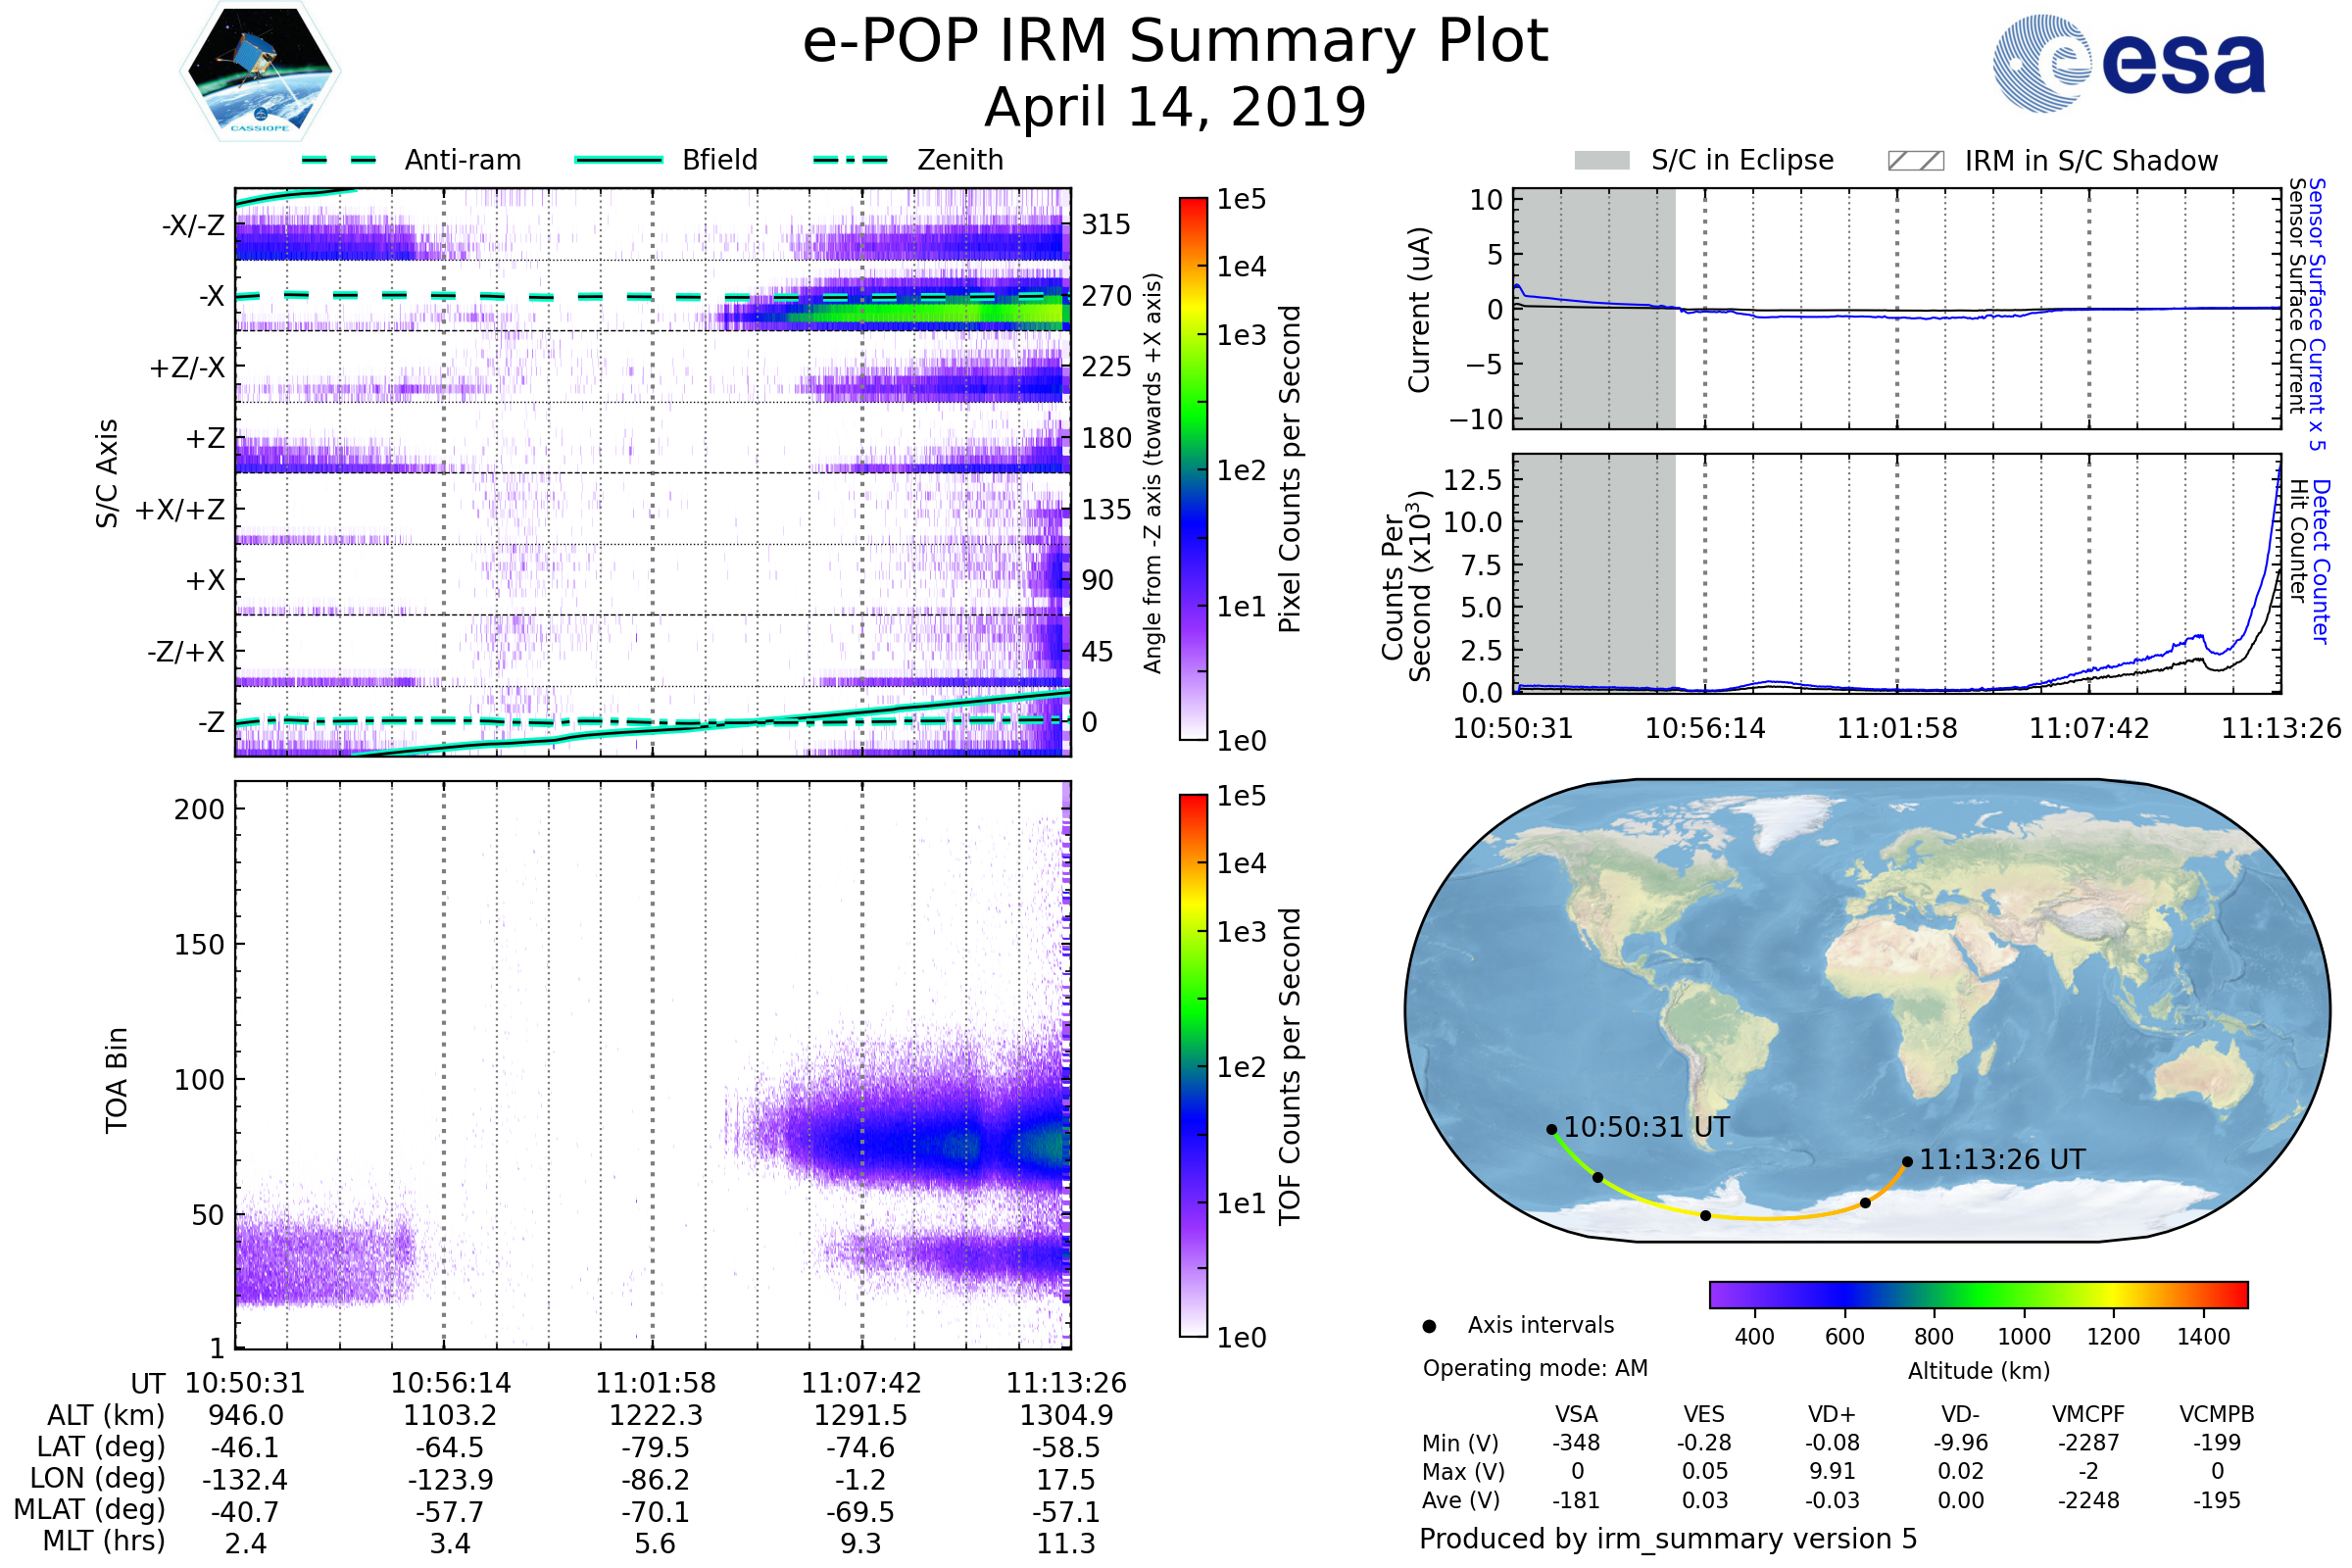
Task: Click the 10:50:31 UT start point on map
Action: (x=1552, y=1129)
